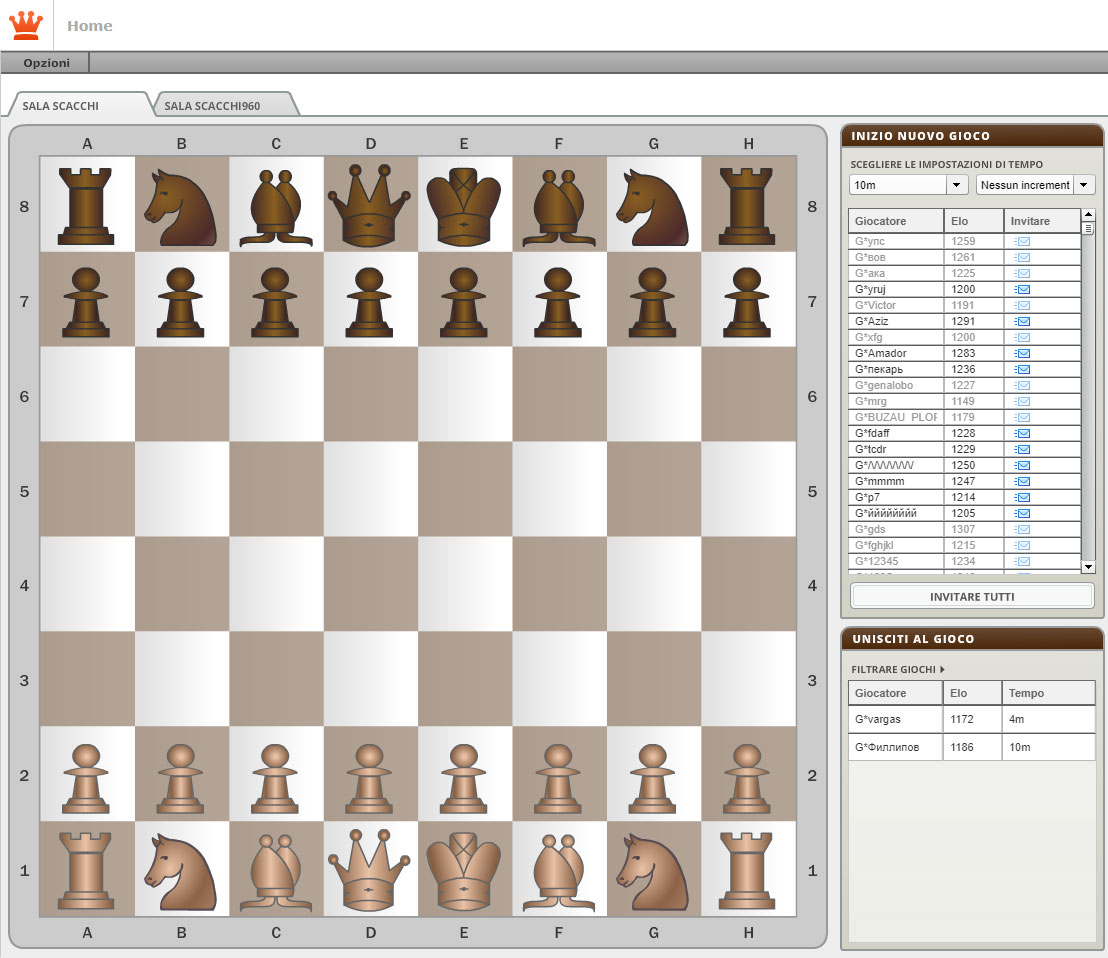Sort invite list by Elo column
The image size is (1108, 958).
[x=973, y=221]
